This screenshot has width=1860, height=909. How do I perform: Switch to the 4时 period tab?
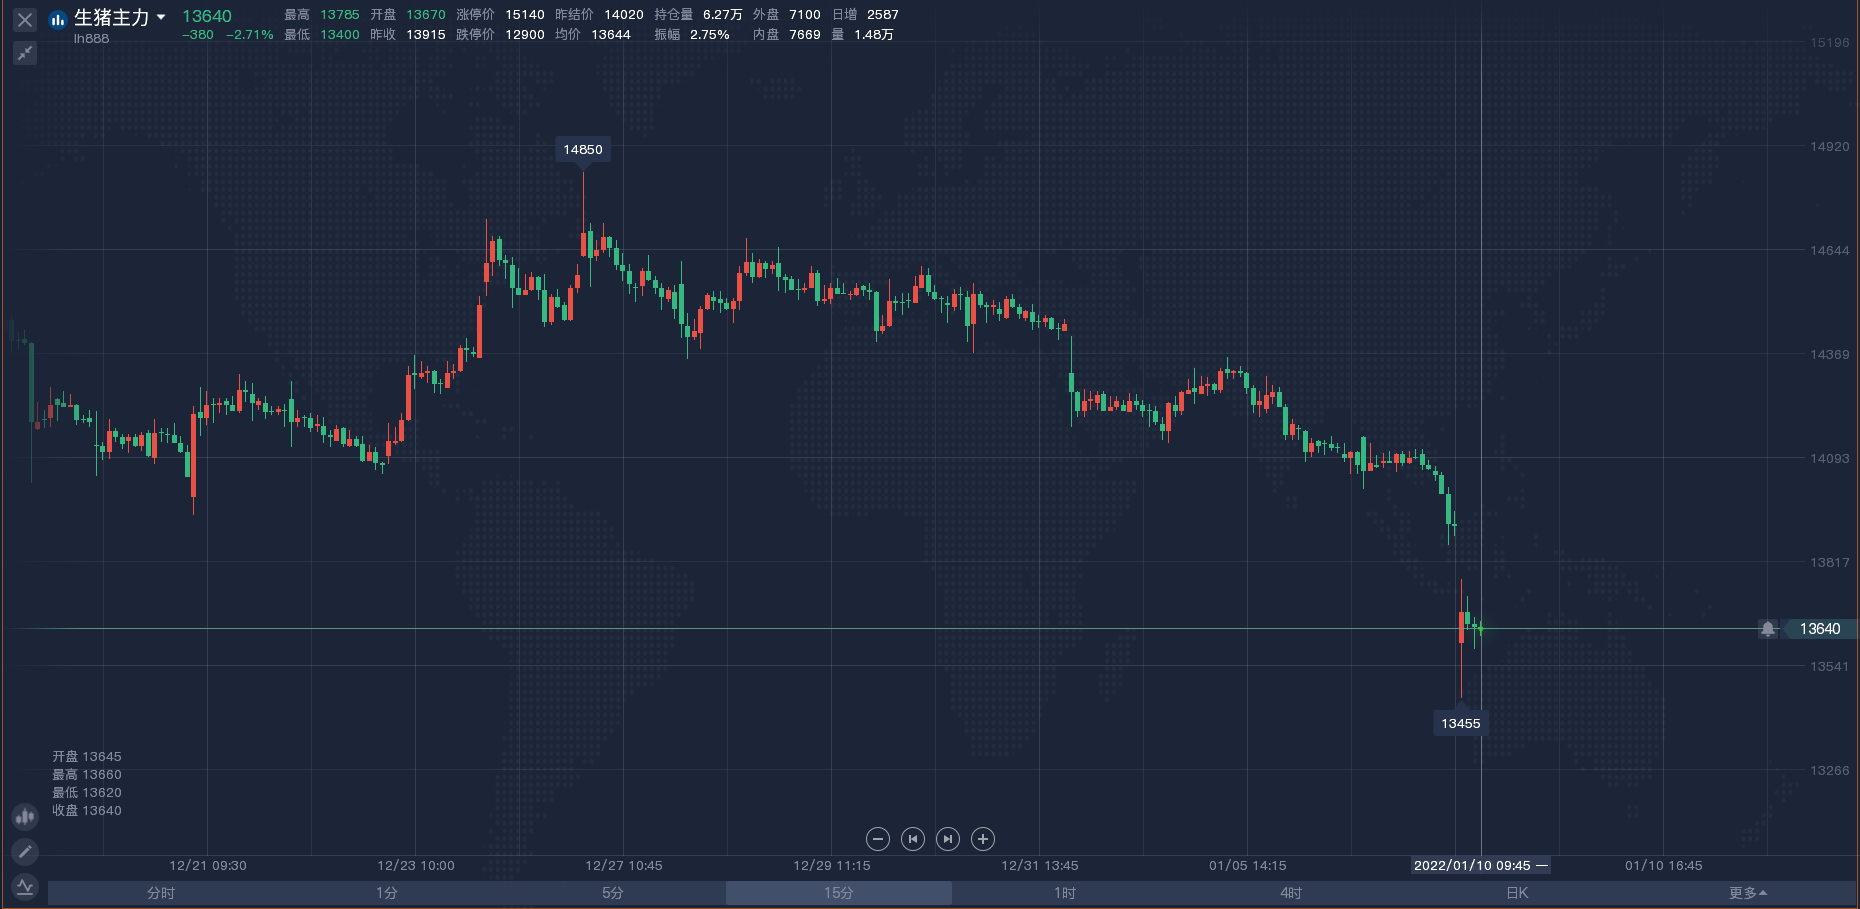[1291, 893]
